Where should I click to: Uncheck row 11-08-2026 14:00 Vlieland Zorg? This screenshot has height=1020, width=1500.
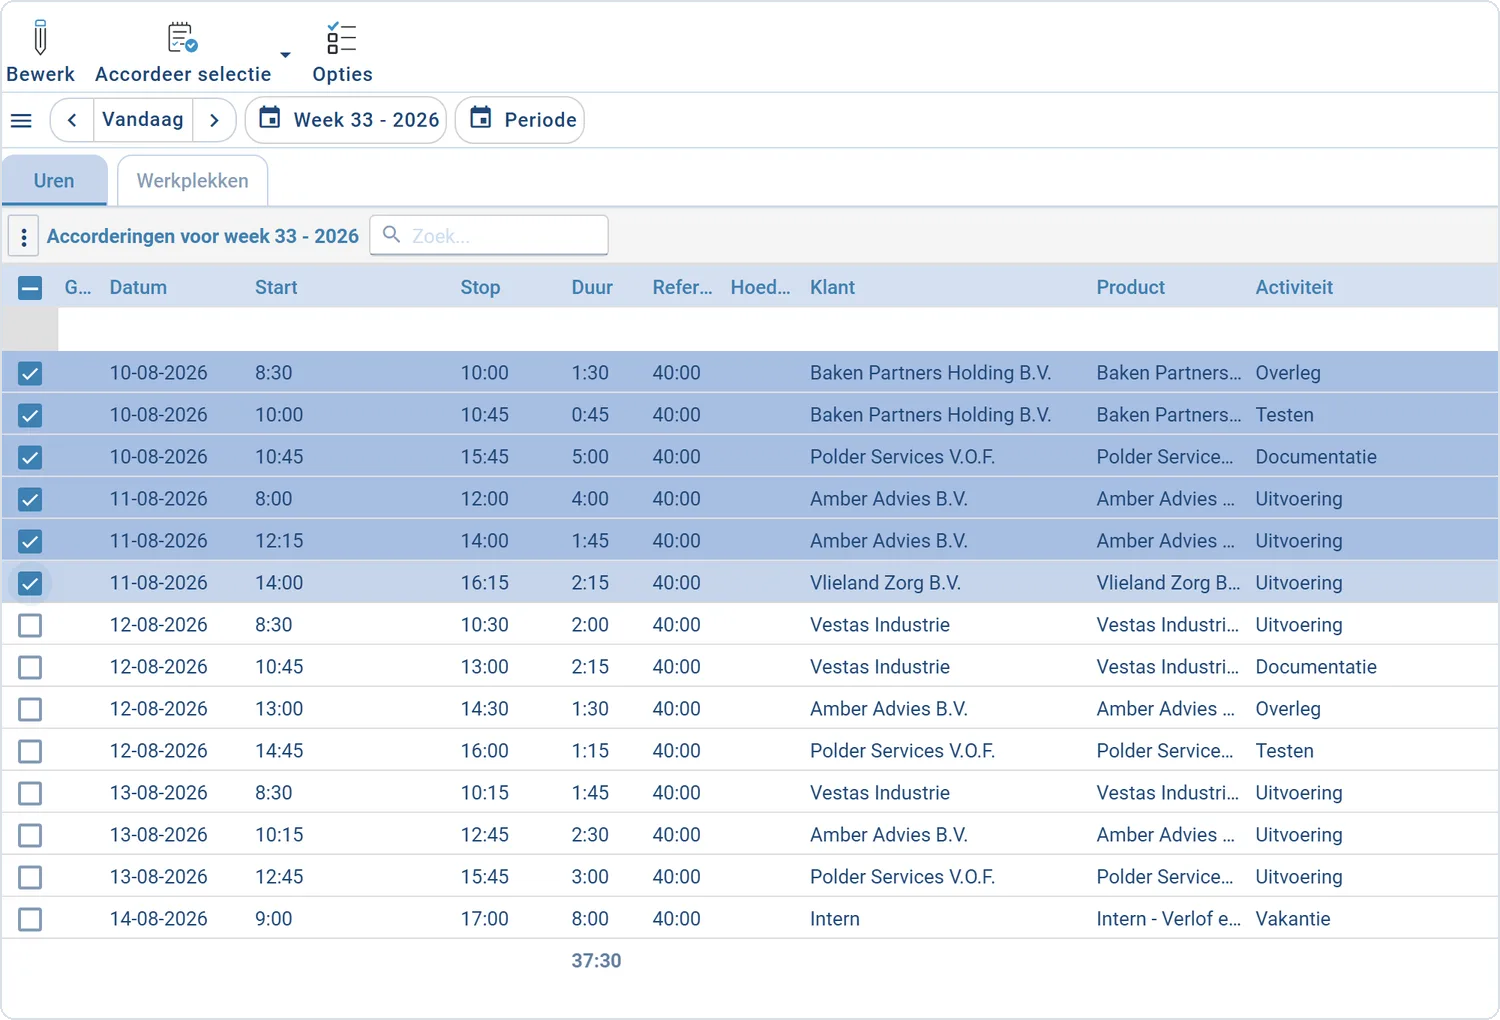coord(30,583)
